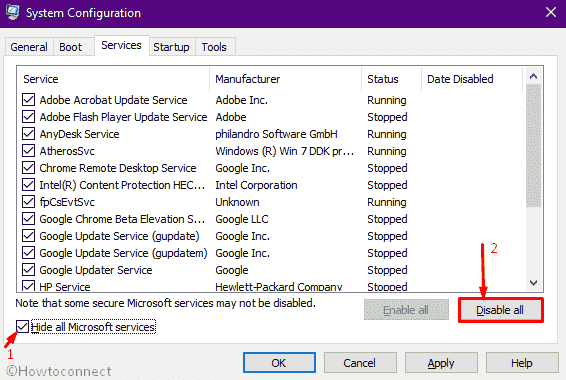Uncheck Google Update Service (gupdate)
This screenshot has width=566, height=380.
coord(29,236)
